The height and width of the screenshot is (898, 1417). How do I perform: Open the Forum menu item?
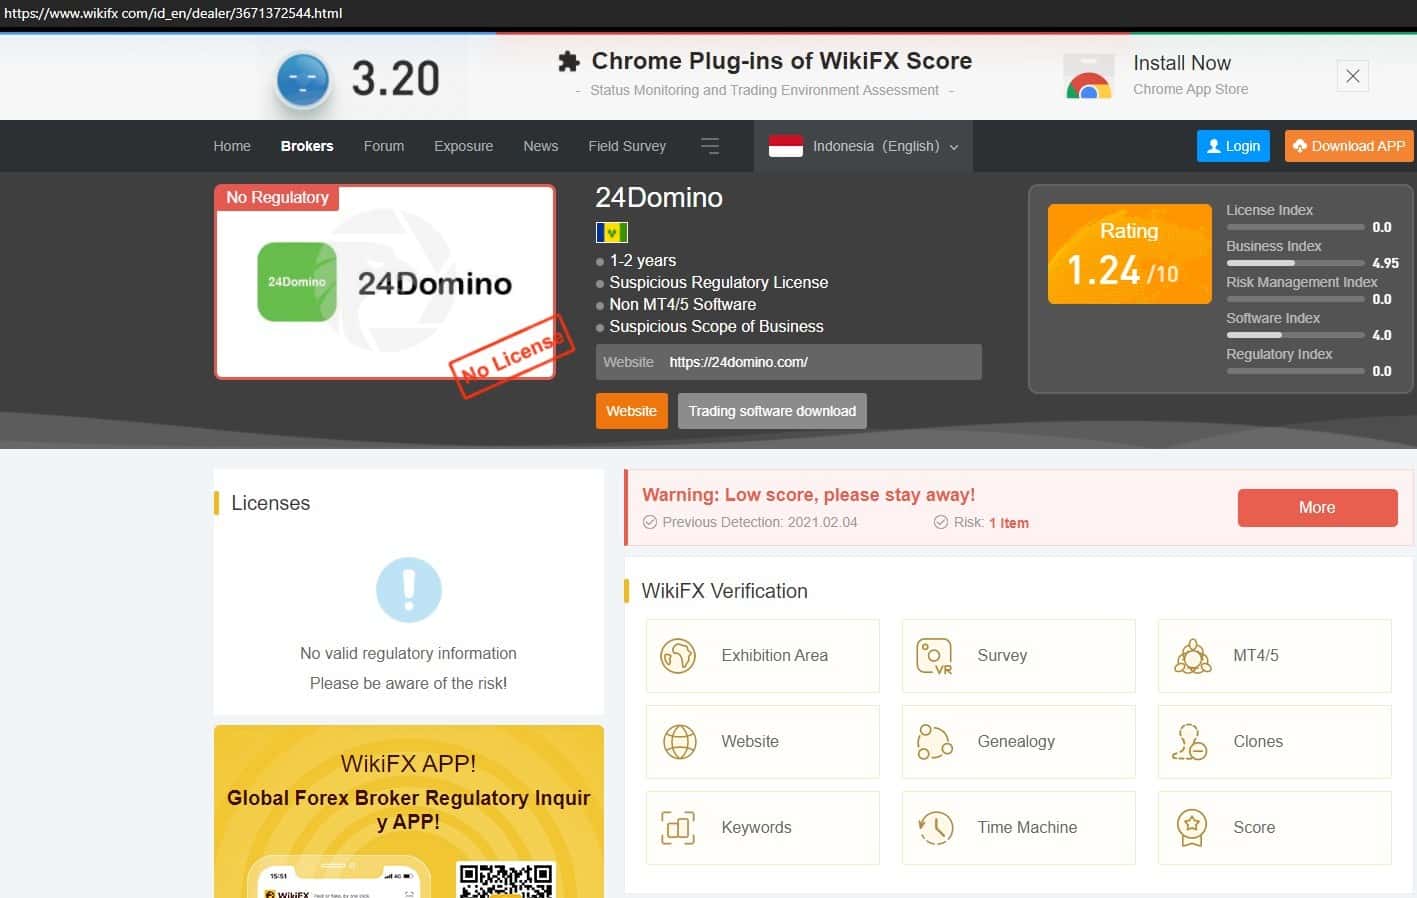pos(384,146)
